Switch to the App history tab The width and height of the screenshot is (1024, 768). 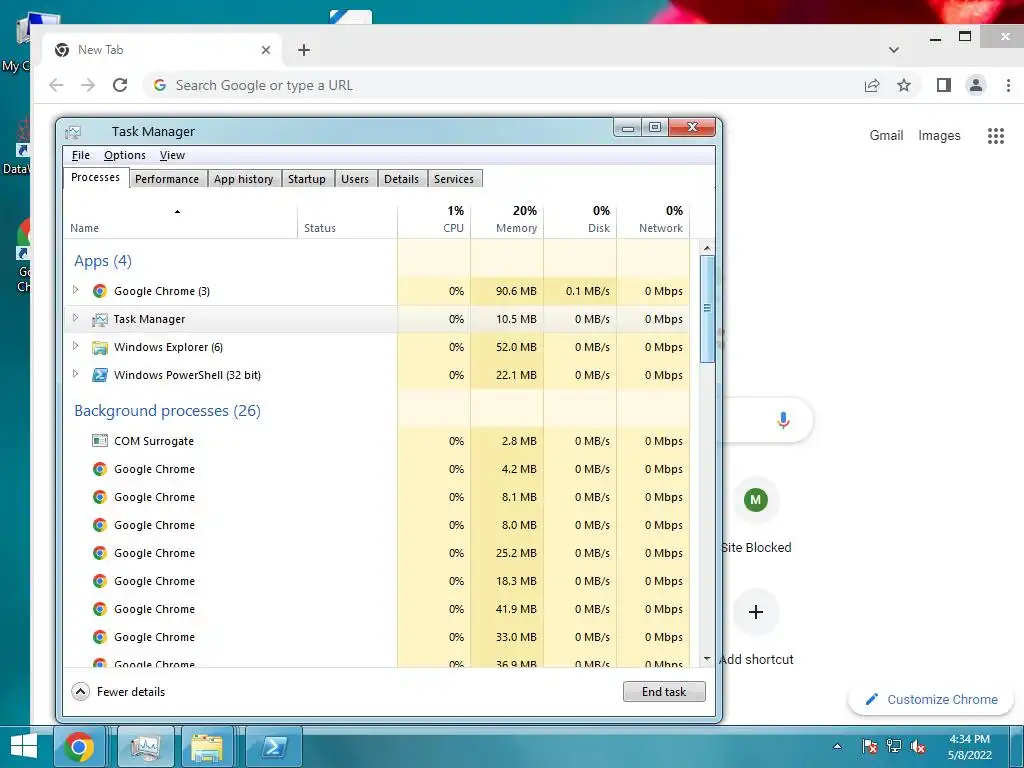point(244,179)
